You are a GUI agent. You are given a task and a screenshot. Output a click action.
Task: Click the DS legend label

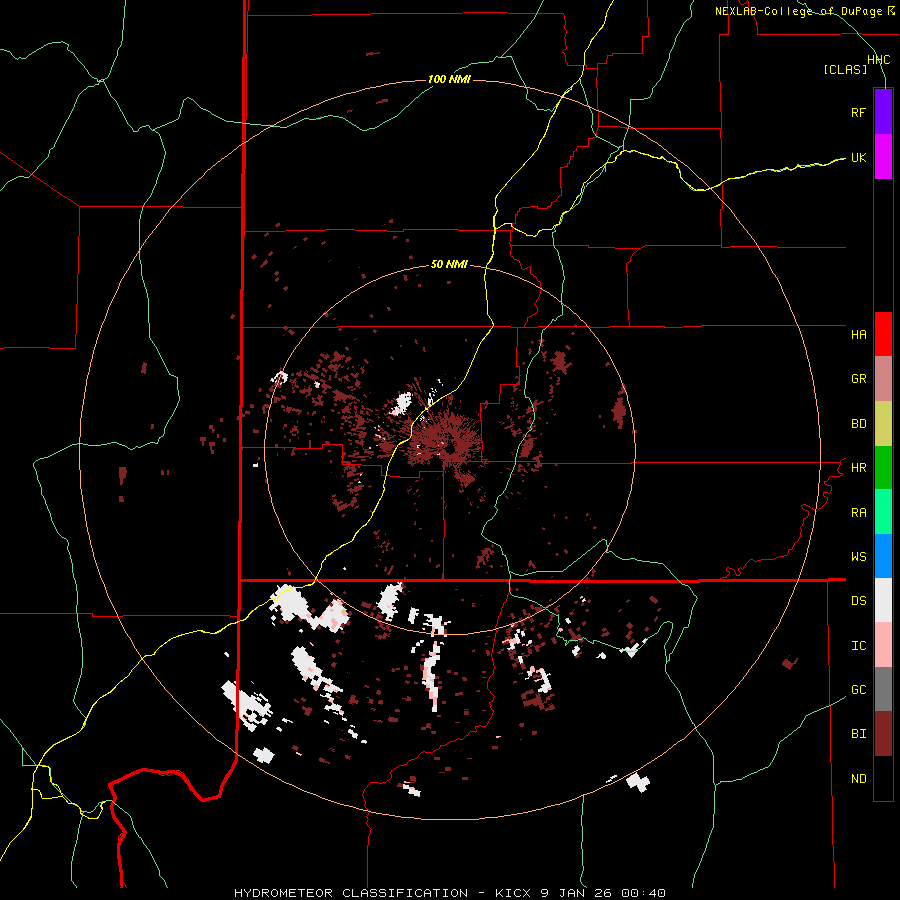click(x=858, y=601)
